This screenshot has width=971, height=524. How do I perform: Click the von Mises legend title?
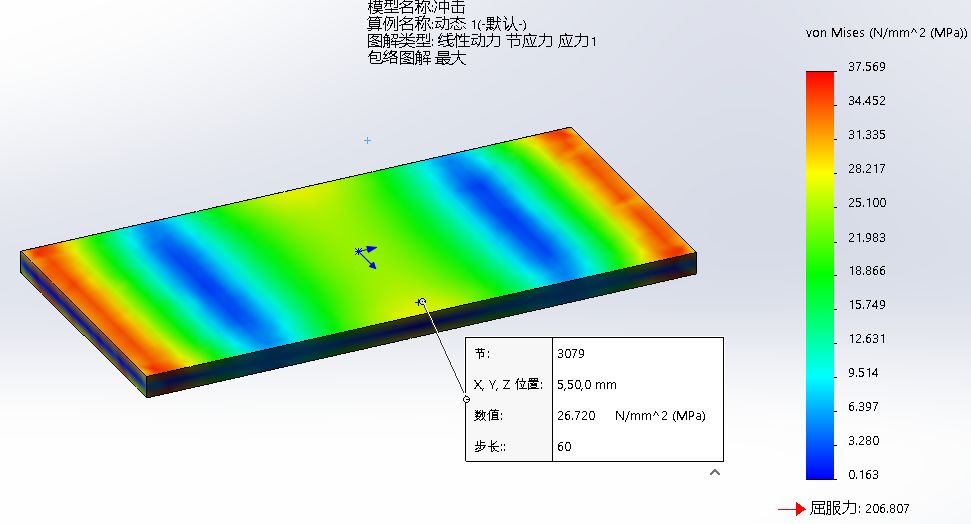click(x=886, y=33)
